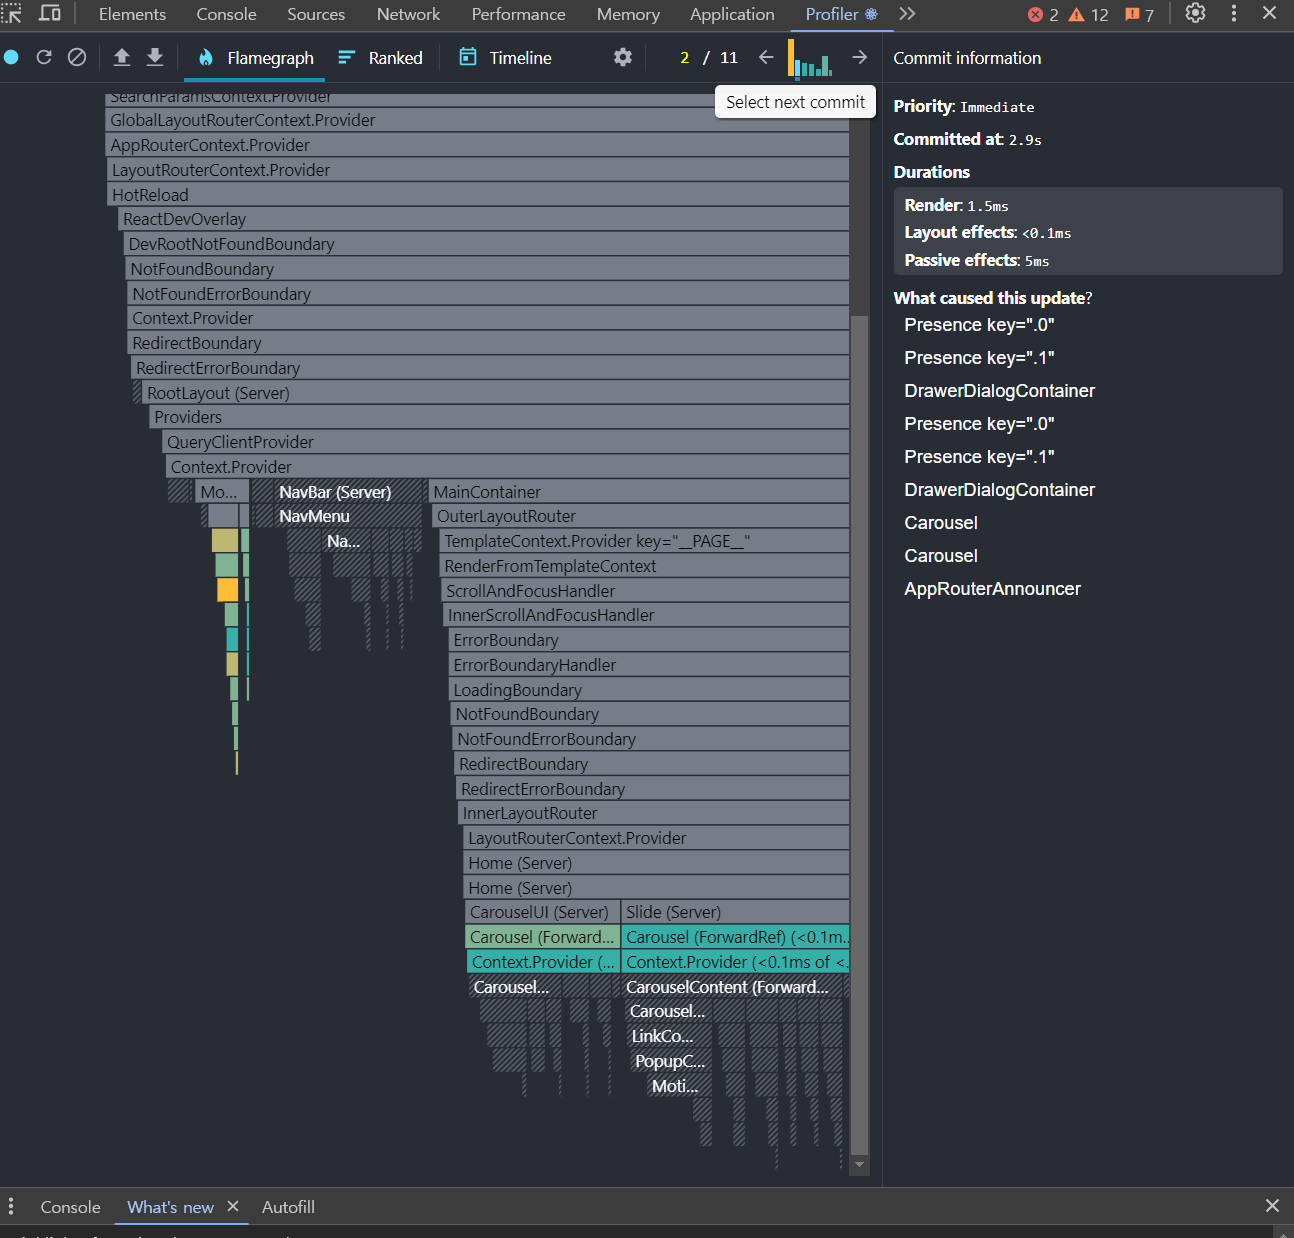Select Slide (Server) bar

735,912
